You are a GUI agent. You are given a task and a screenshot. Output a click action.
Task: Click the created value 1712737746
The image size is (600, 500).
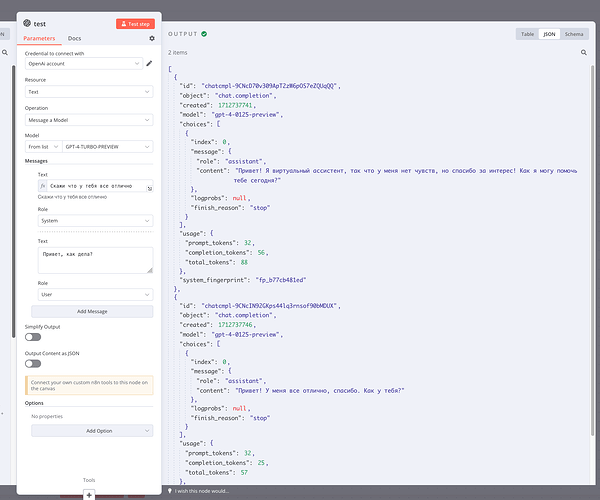point(235,325)
